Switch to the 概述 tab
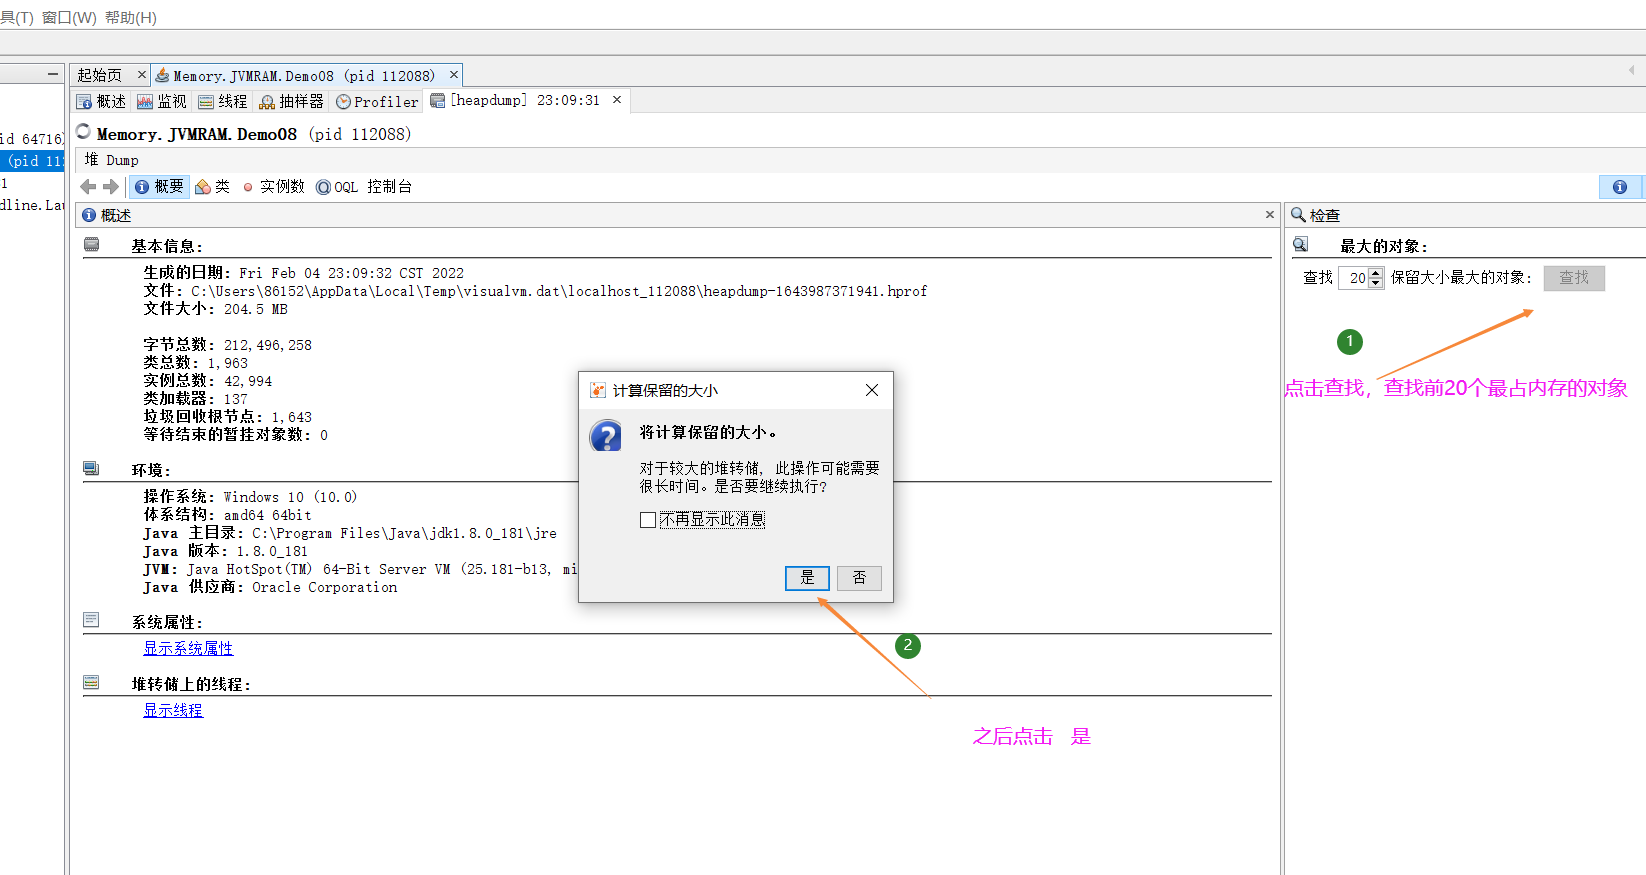The width and height of the screenshot is (1646, 875). [x=101, y=101]
